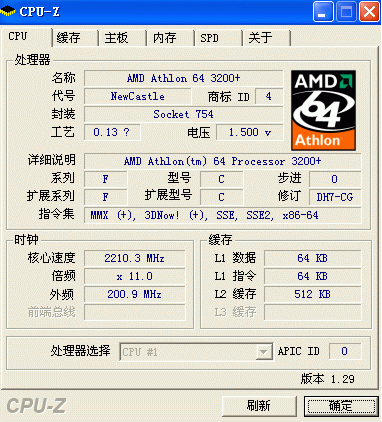Click the empty 前端总线 field

(x=135, y=312)
